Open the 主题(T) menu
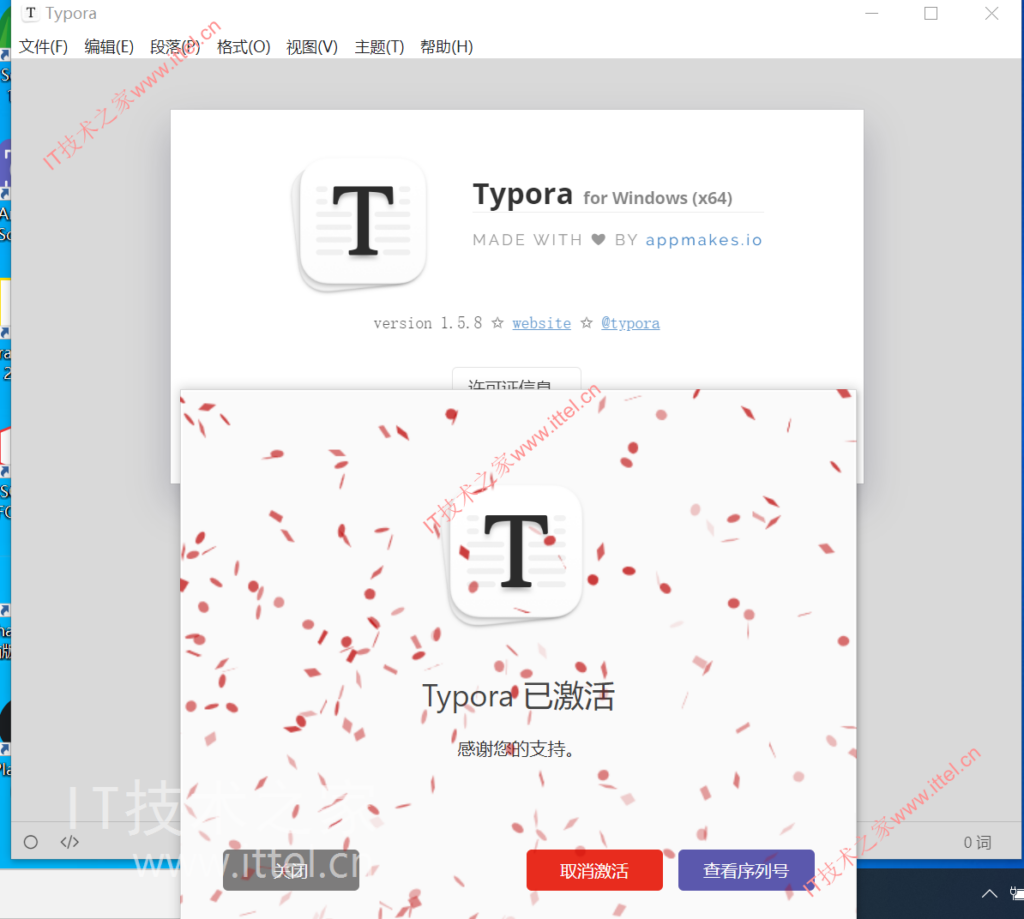The height and width of the screenshot is (919, 1024). point(379,46)
